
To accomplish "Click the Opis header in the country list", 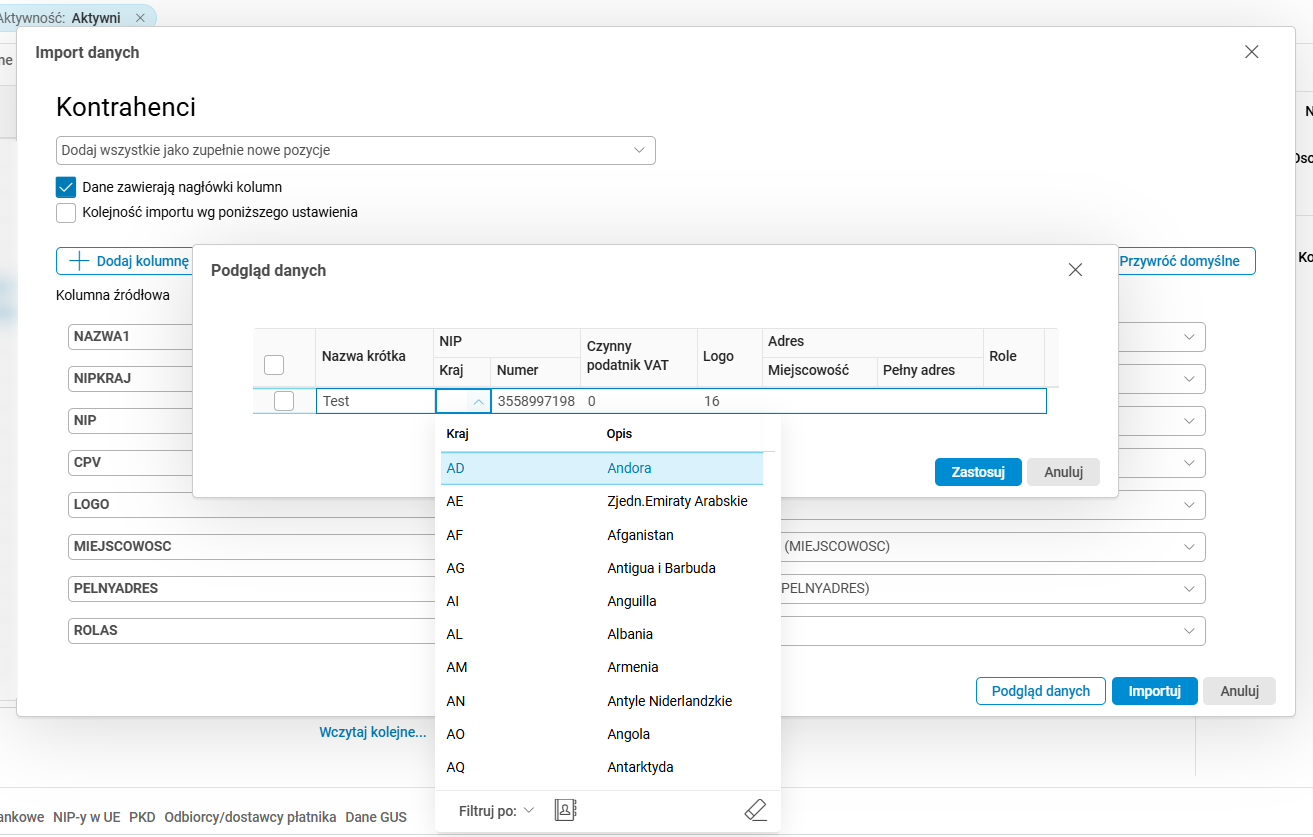I will 619,434.
